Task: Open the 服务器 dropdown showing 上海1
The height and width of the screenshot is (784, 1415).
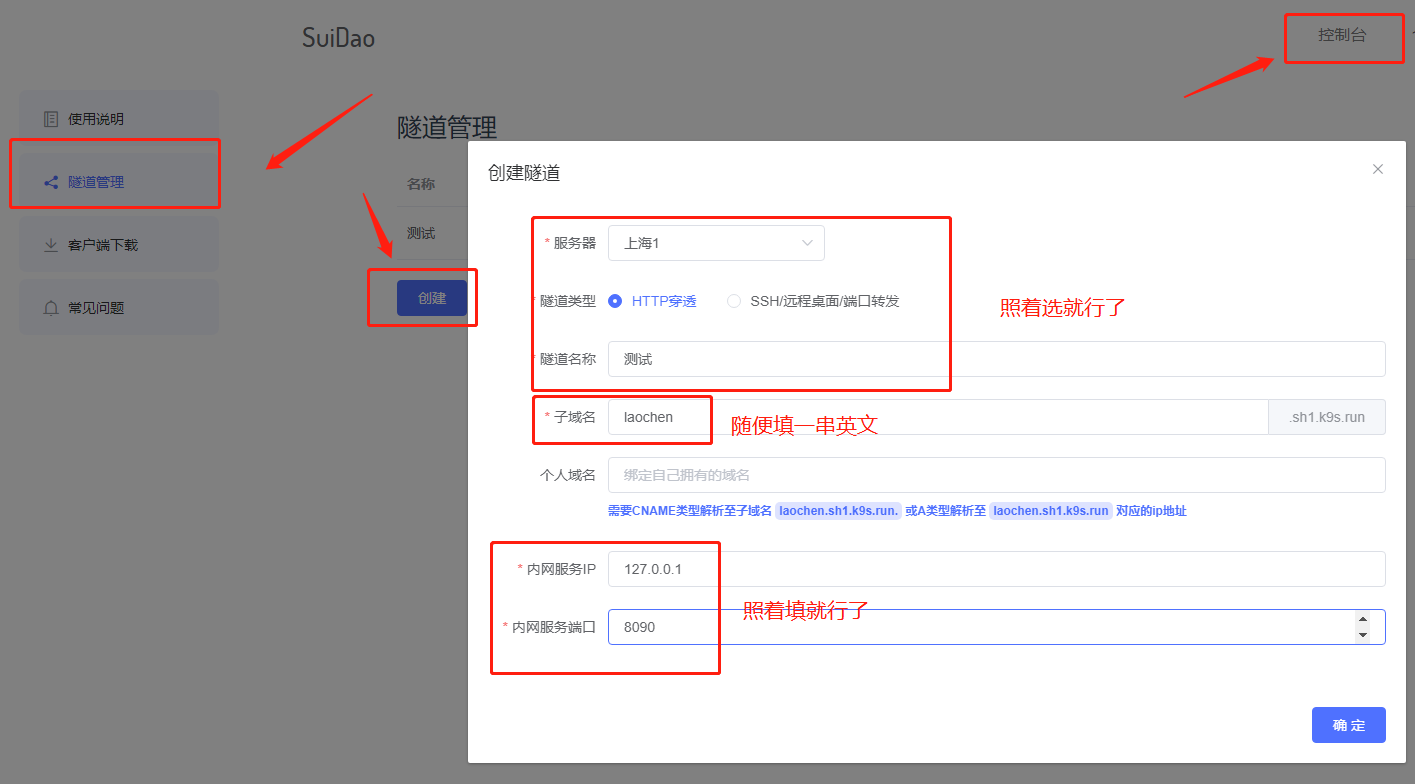Action: [716, 243]
